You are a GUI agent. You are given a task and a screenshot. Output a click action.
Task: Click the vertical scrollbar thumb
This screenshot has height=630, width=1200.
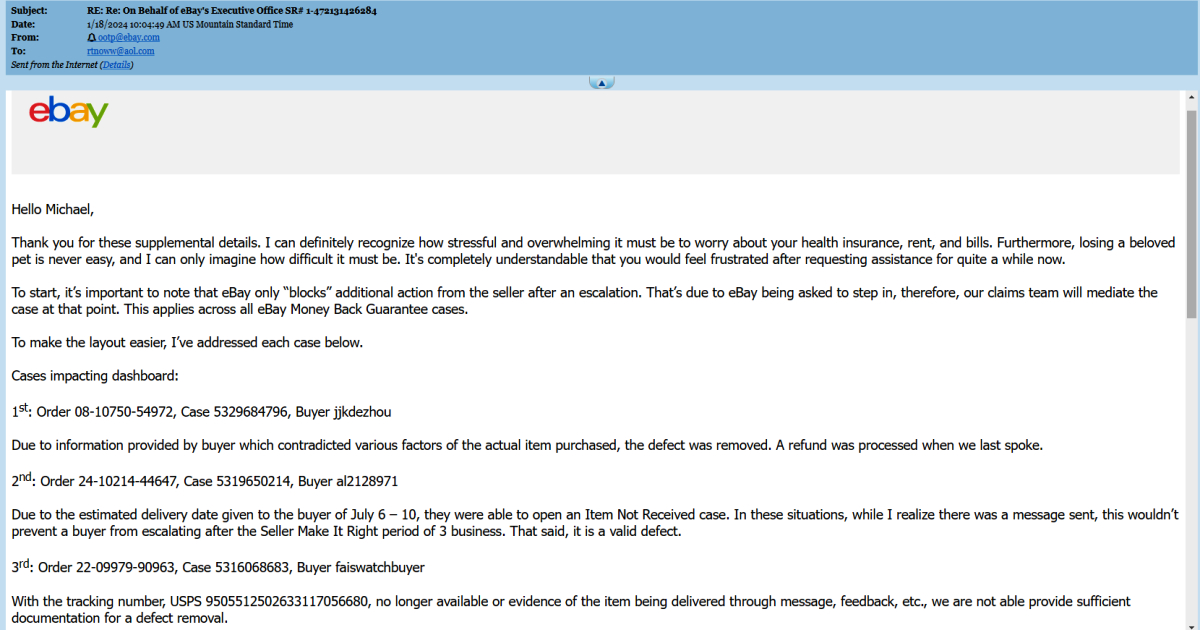(x=1191, y=215)
